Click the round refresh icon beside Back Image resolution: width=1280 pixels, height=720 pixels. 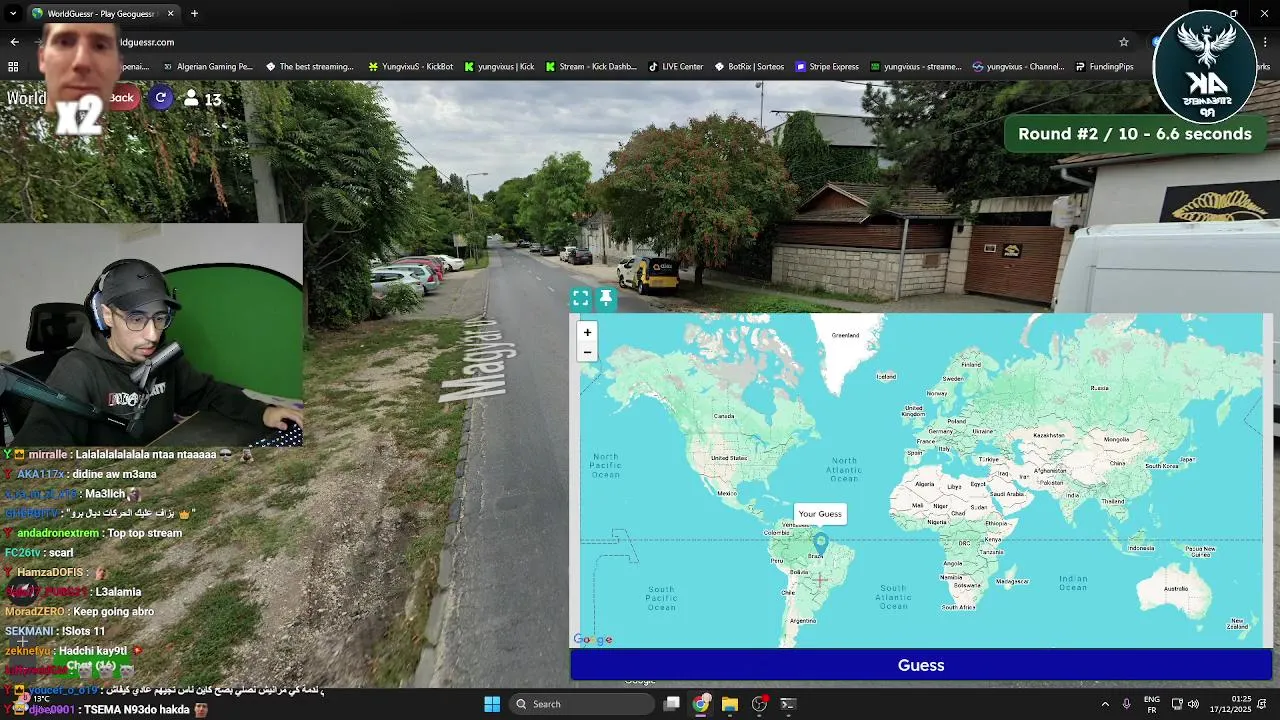tap(161, 98)
